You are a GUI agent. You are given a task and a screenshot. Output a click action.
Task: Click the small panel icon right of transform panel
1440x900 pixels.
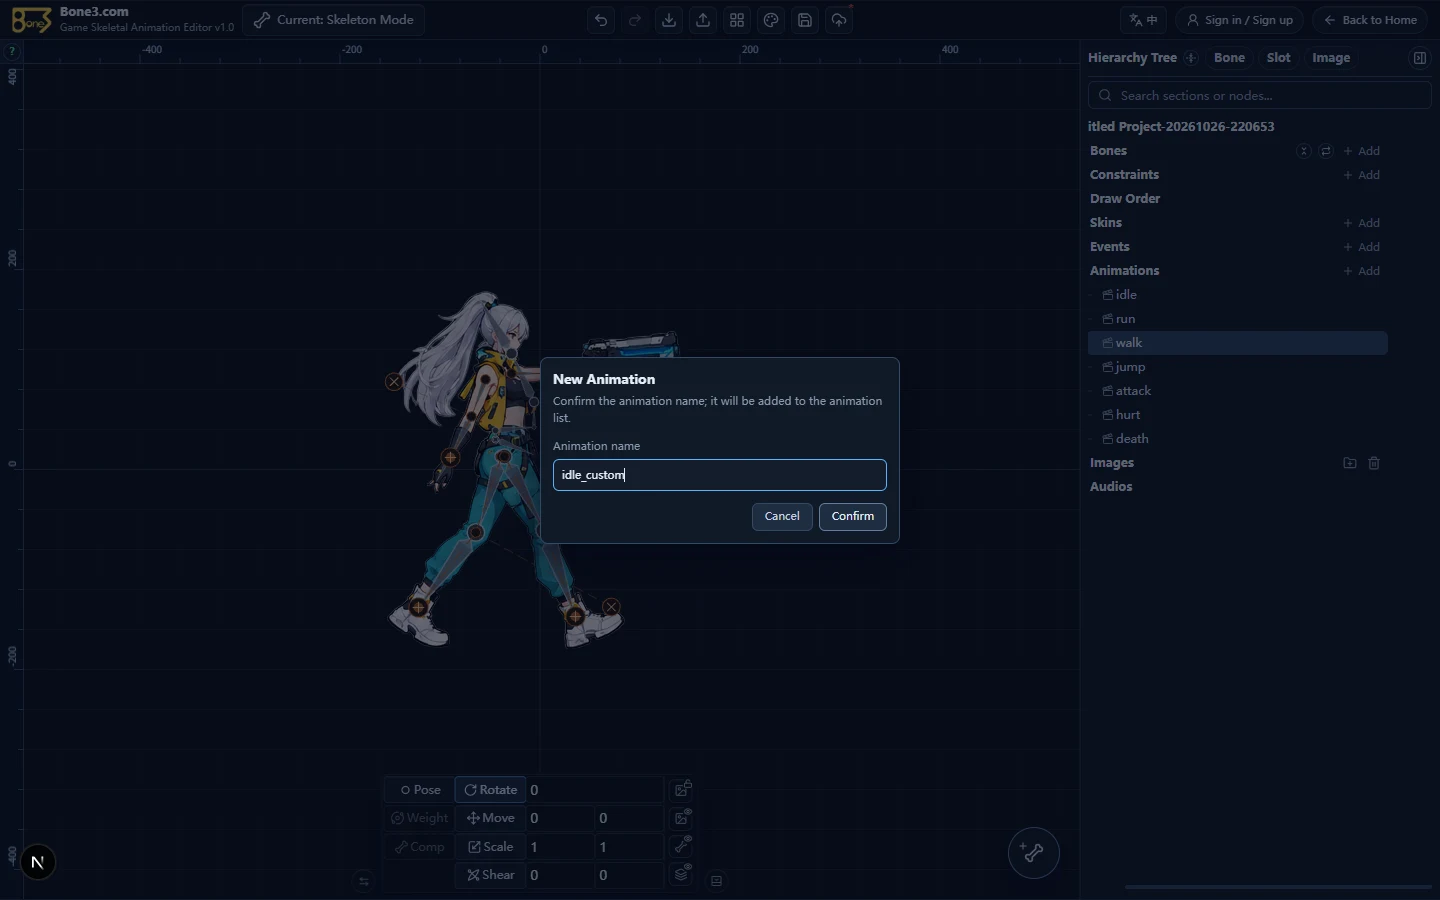click(716, 881)
